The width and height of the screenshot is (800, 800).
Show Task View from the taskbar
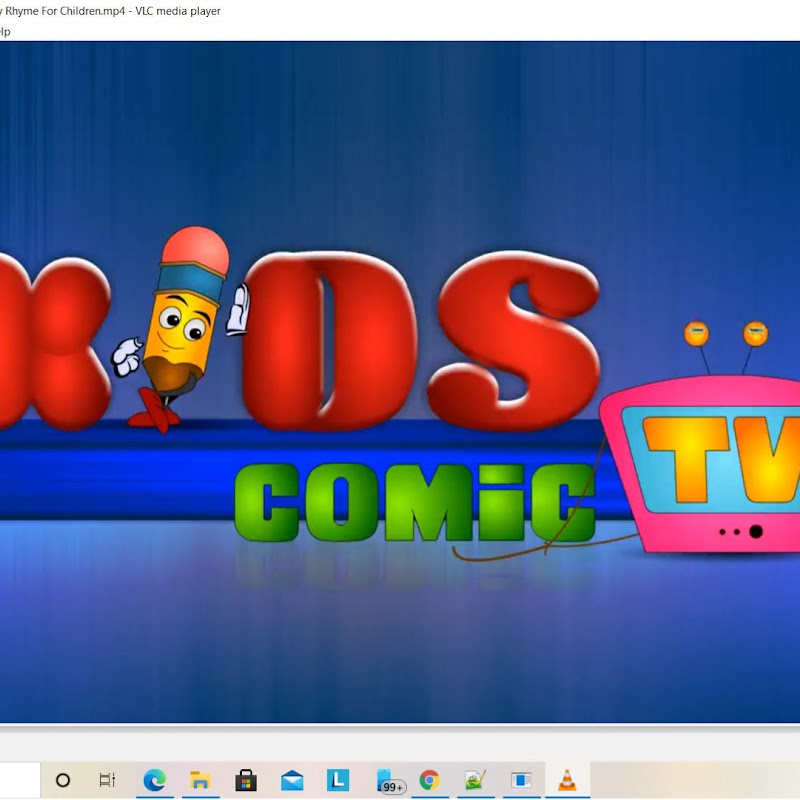[x=107, y=780]
